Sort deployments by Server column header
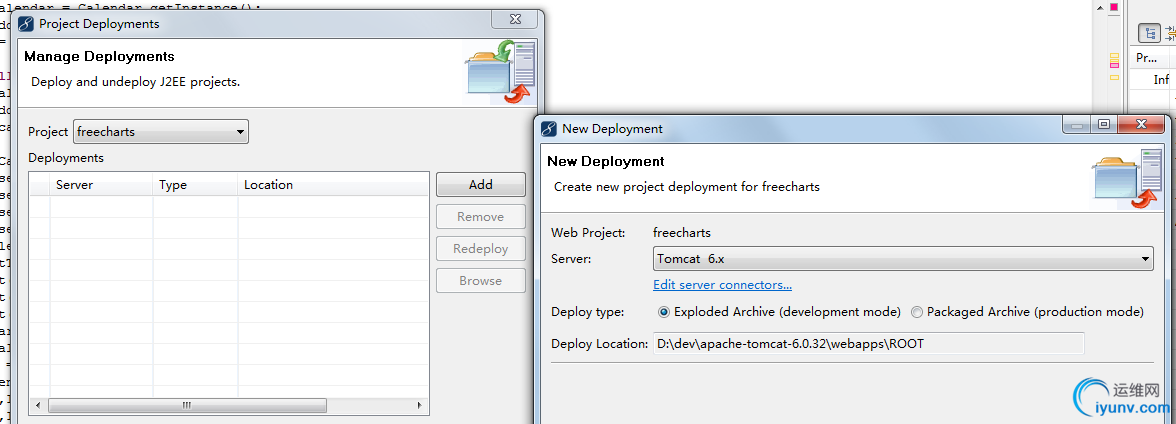1176x424 pixels. (101, 185)
